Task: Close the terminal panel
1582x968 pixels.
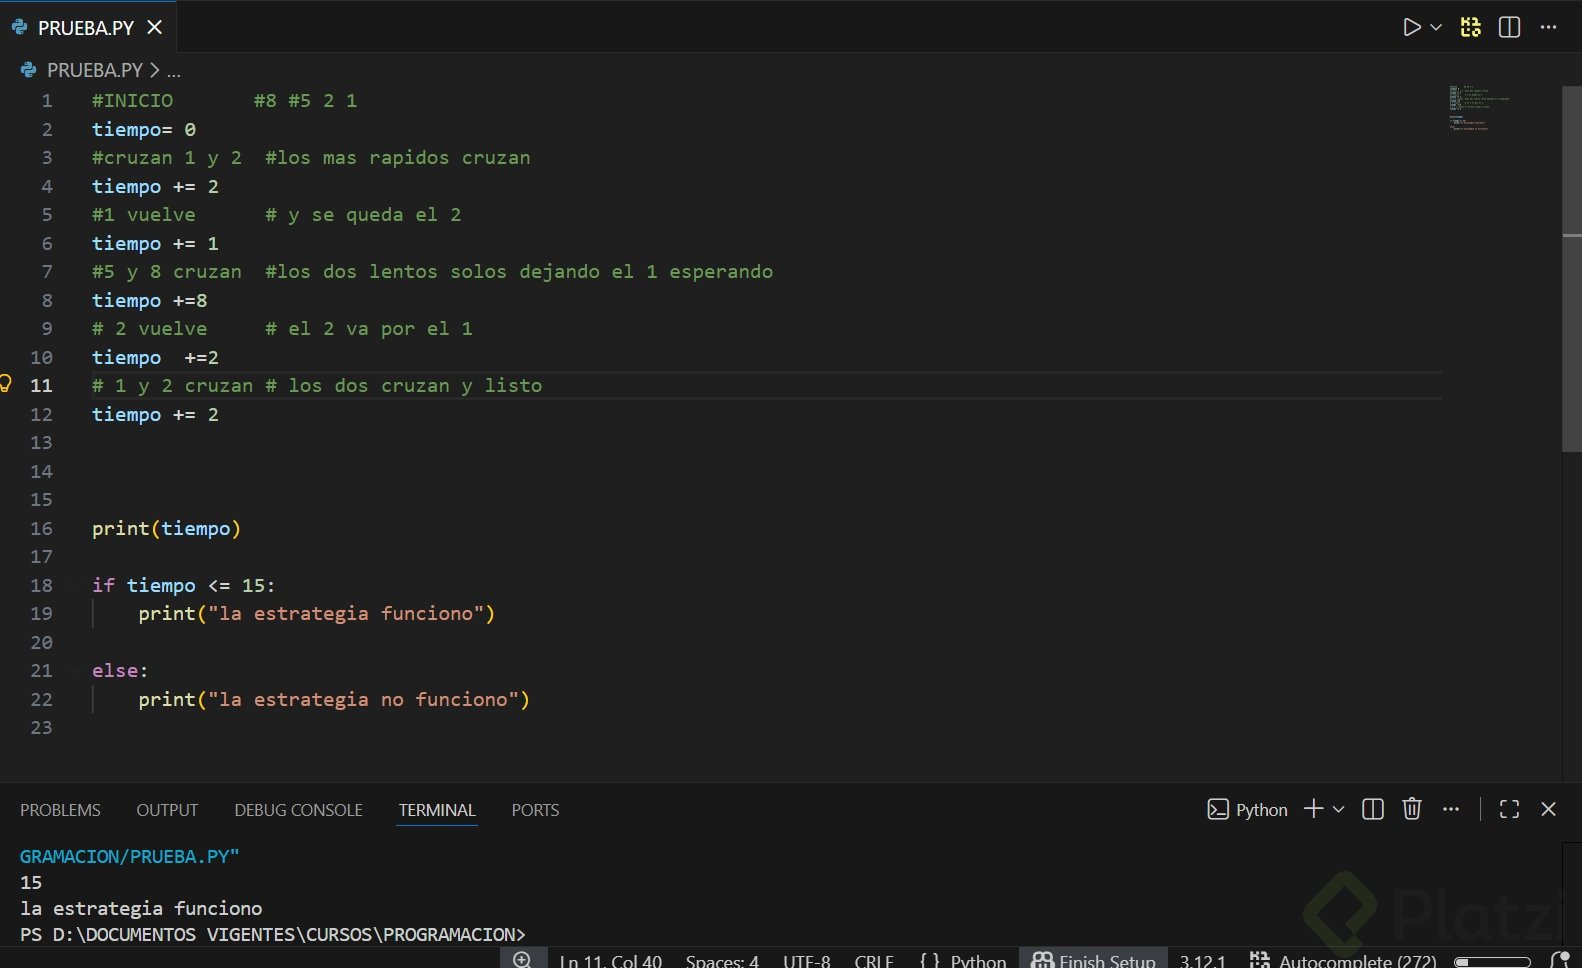Action: (1548, 809)
